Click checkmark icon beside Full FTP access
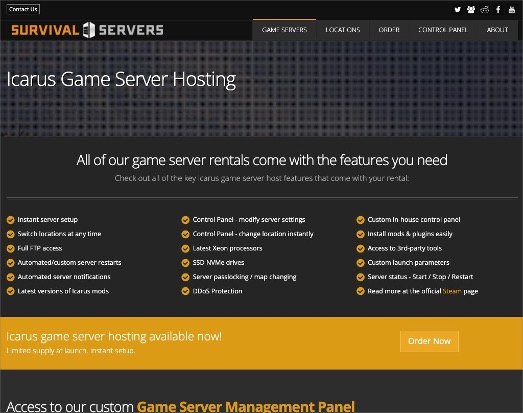 tap(11, 249)
